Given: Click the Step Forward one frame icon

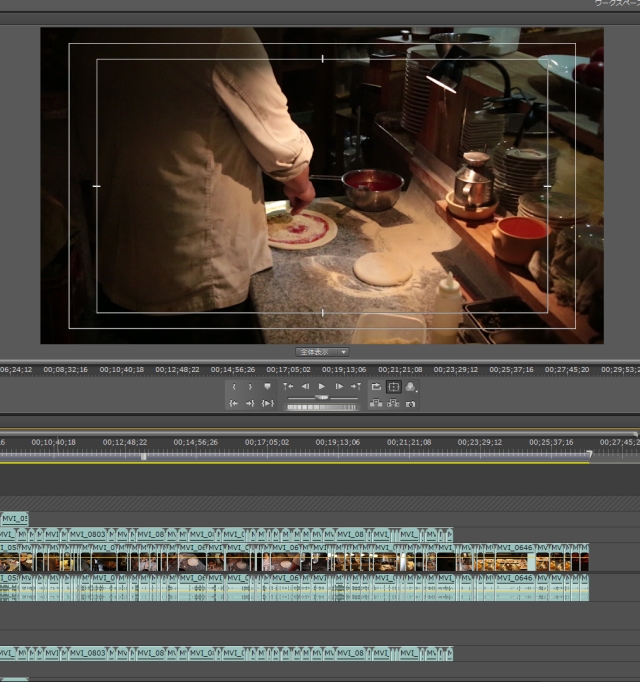Looking at the screenshot, I should tap(339, 387).
